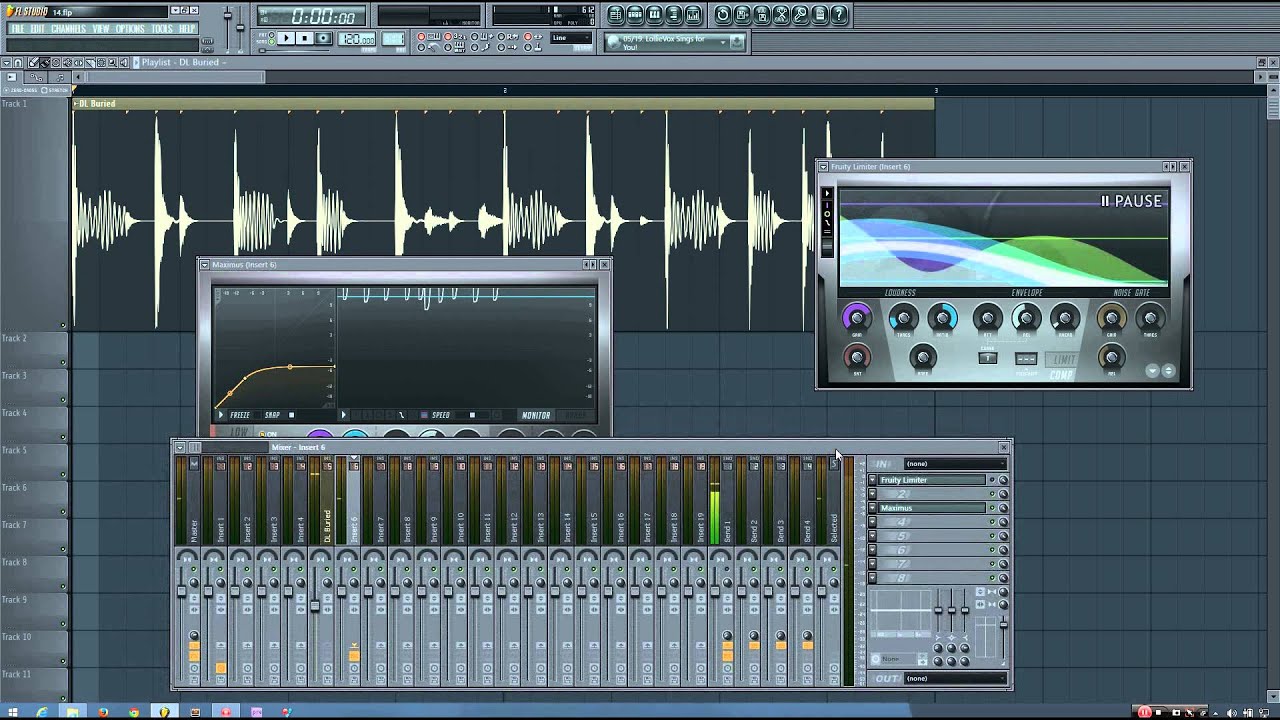Click the undo history icon in toolbar
The width and height of the screenshot is (1280, 720).
pyautogui.click(x=722, y=15)
